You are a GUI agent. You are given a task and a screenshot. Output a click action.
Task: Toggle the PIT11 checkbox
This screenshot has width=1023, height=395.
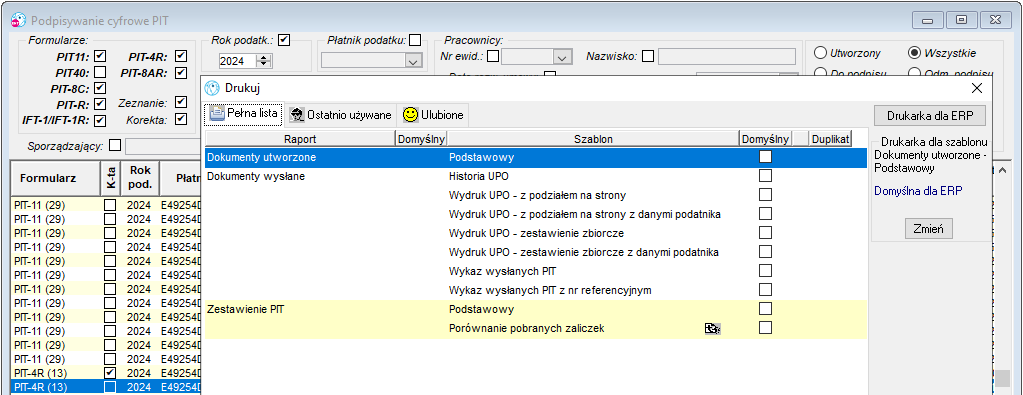100,56
